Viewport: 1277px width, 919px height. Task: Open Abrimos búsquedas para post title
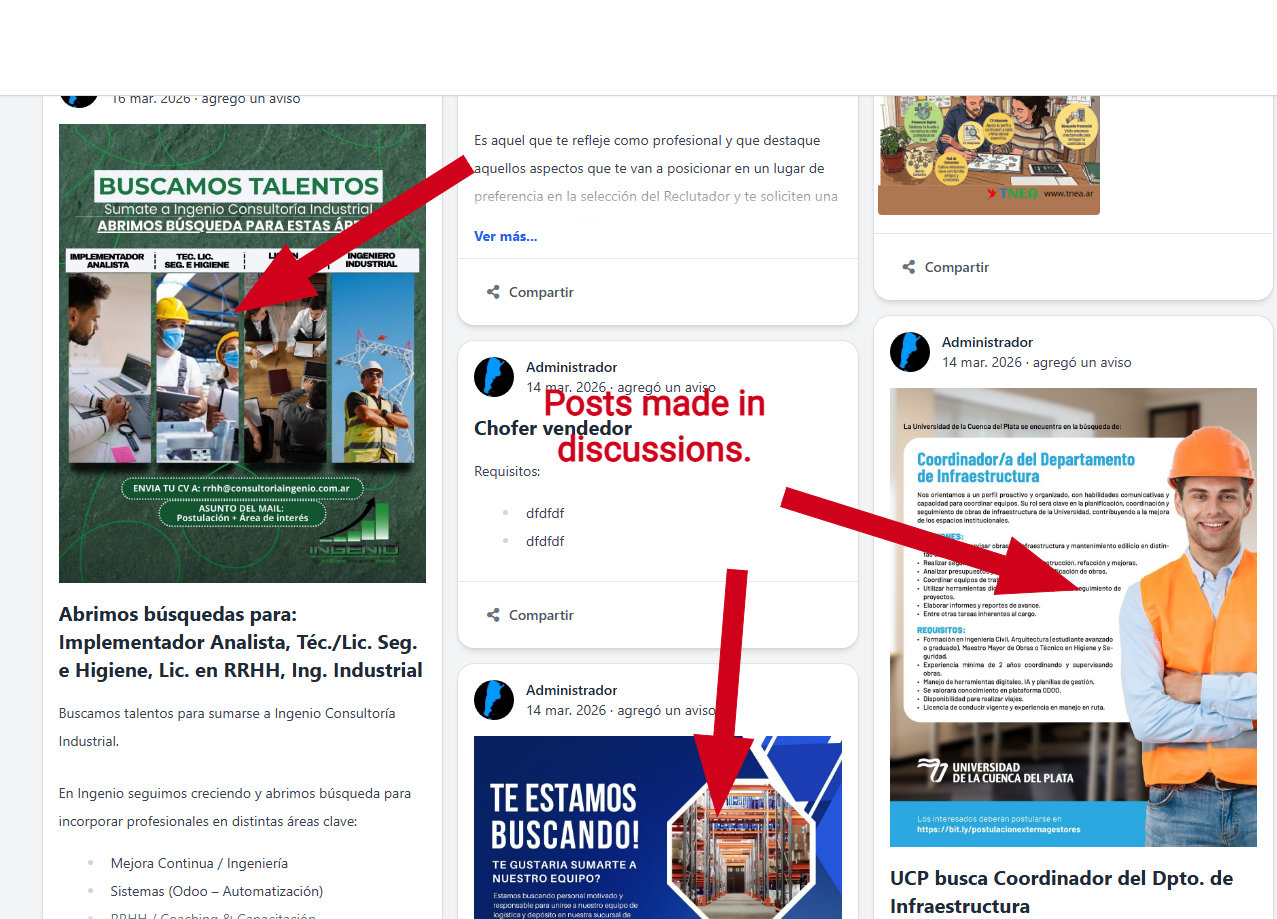point(240,642)
